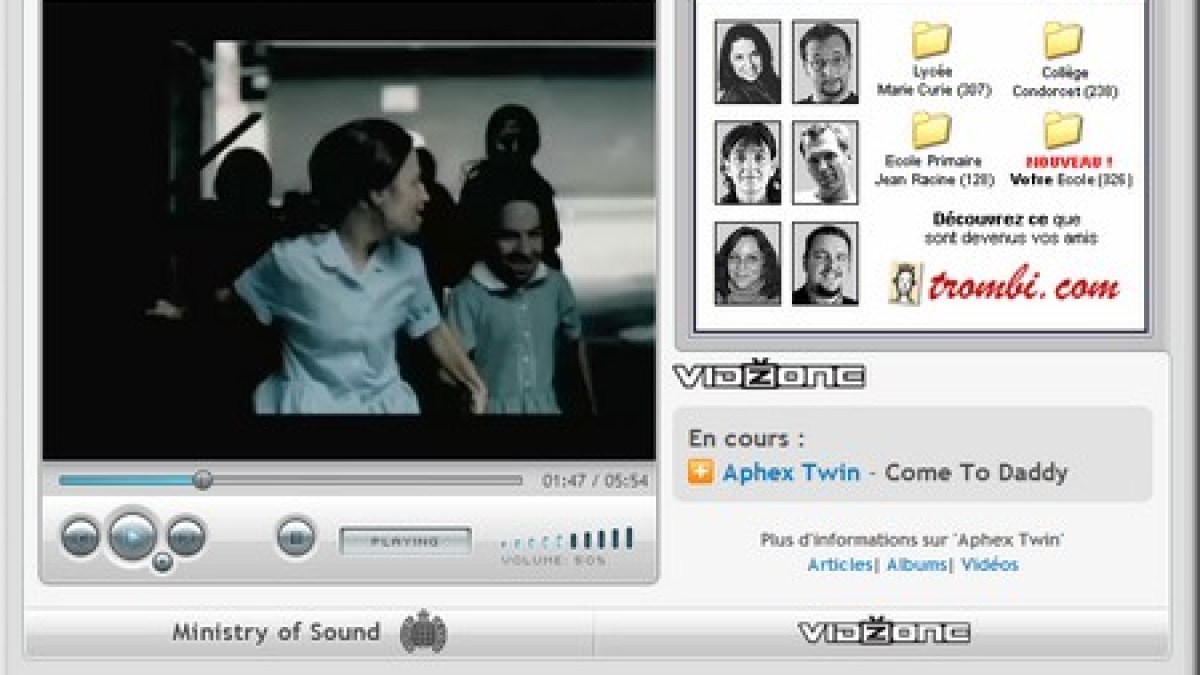Open the Aphex Twin artist link

click(x=791, y=472)
